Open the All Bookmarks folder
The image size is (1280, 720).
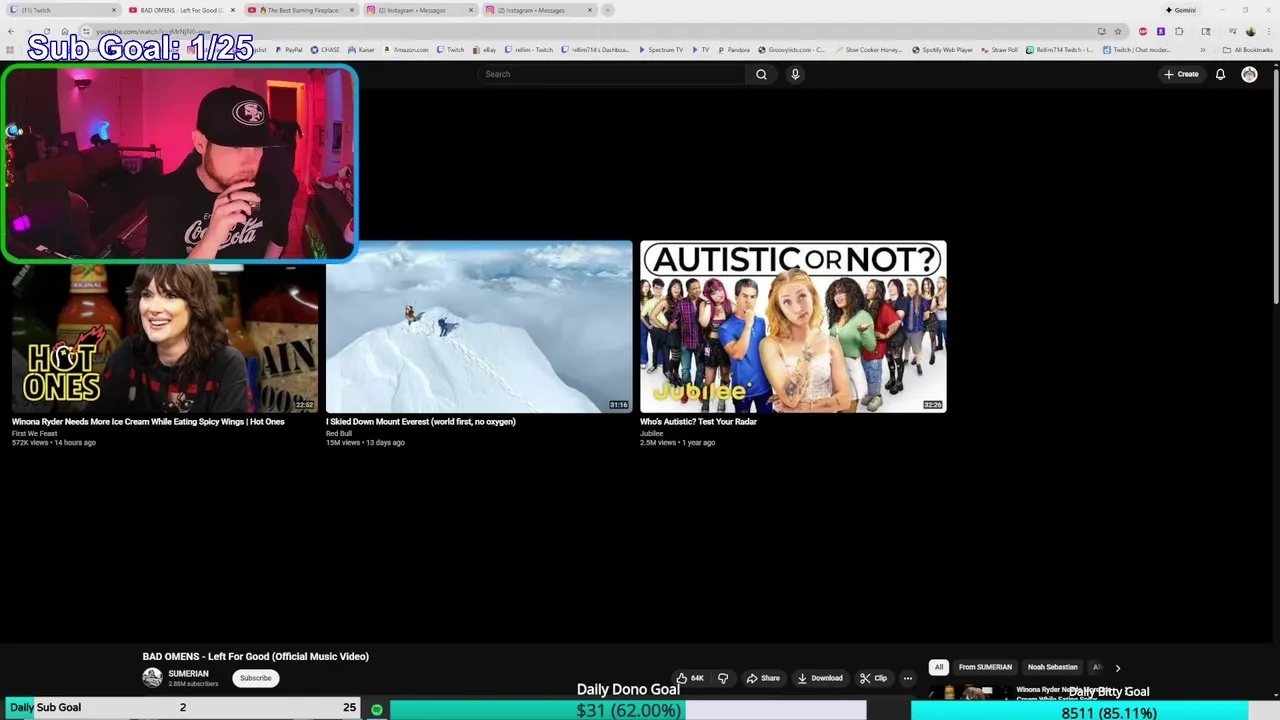pyautogui.click(x=1247, y=50)
